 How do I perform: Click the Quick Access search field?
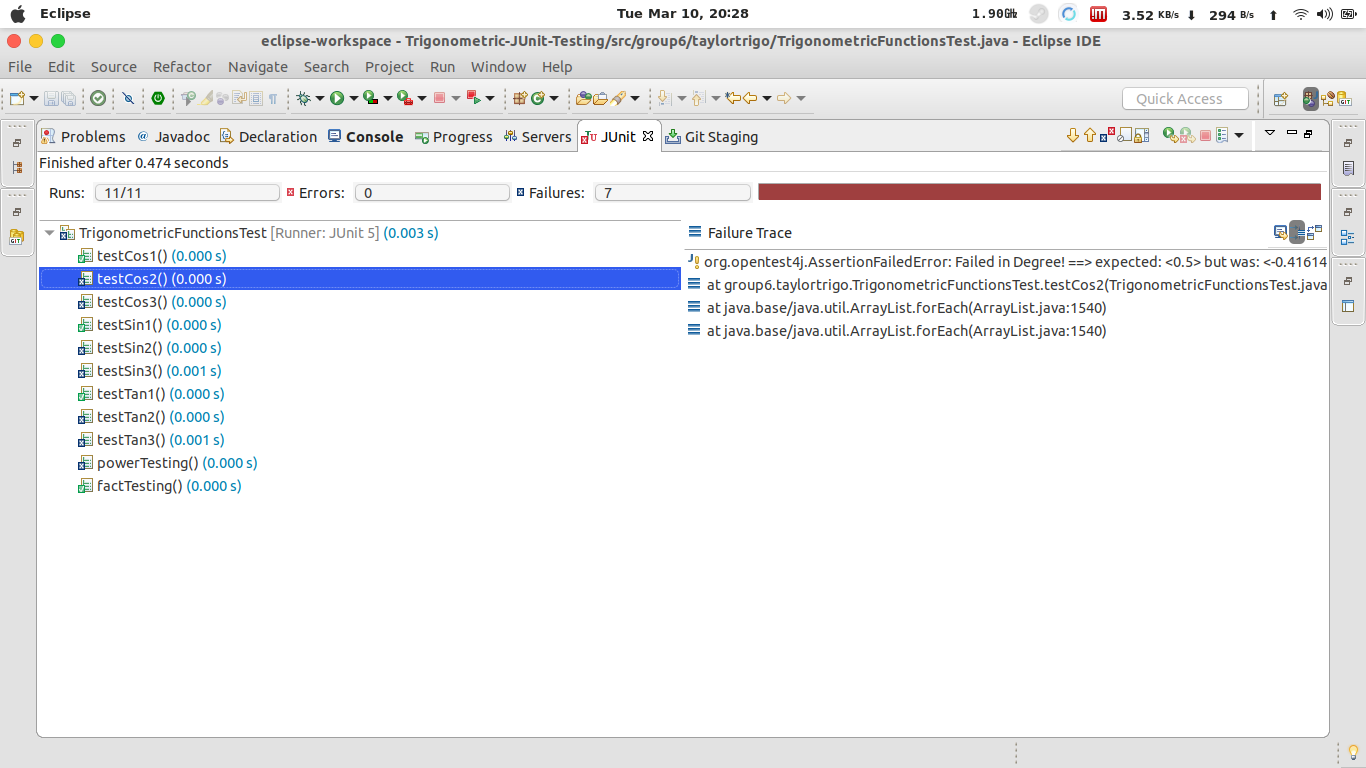coord(1185,99)
